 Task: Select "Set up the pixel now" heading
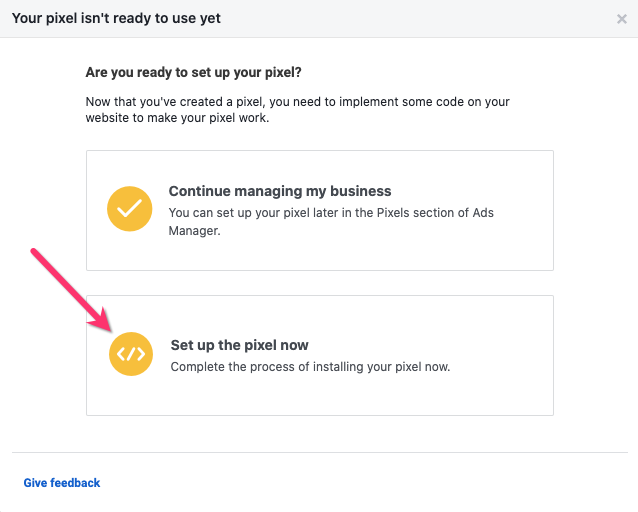239,345
